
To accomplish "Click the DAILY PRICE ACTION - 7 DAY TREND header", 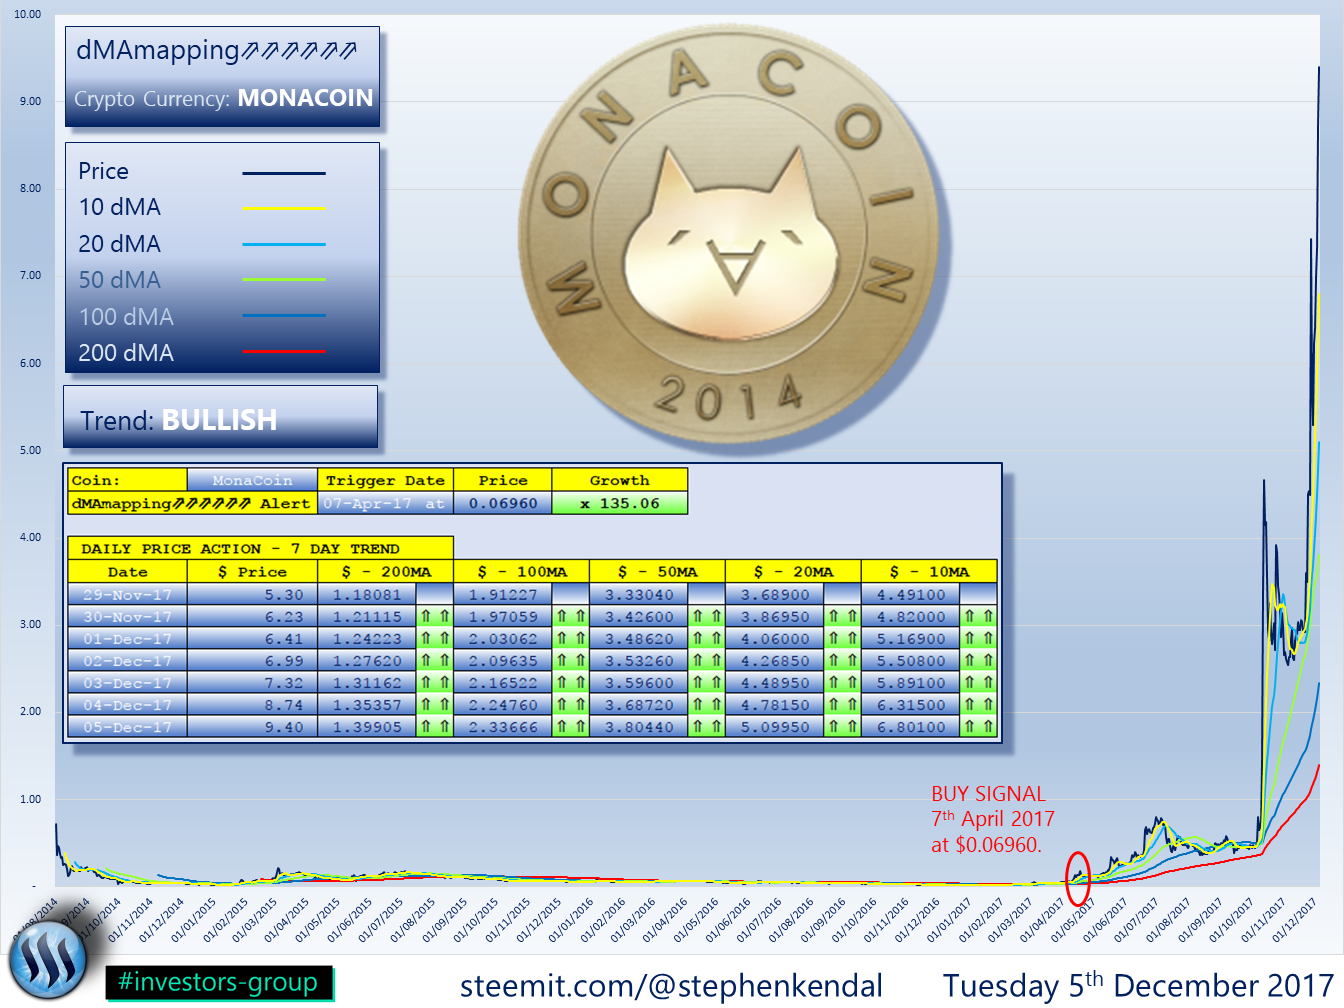I will (x=260, y=548).
